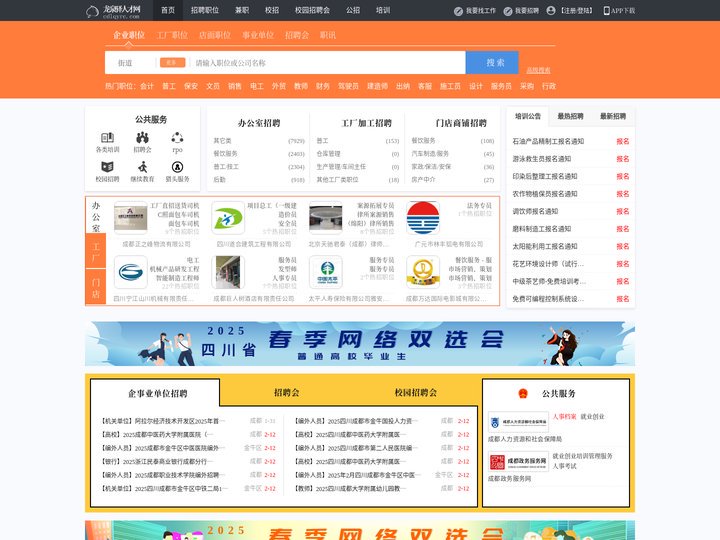Click 太平人寿保险 company logo

tap(326, 272)
